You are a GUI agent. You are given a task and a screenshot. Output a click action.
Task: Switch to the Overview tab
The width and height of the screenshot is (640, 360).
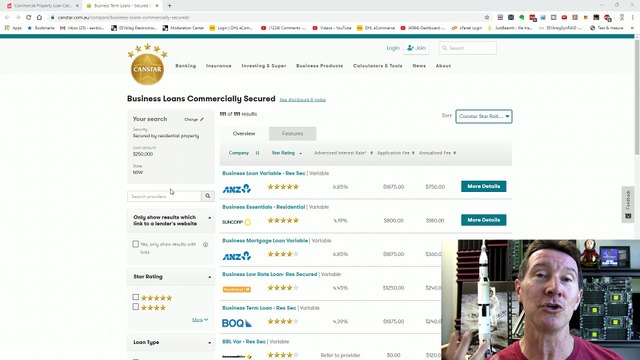click(x=244, y=133)
